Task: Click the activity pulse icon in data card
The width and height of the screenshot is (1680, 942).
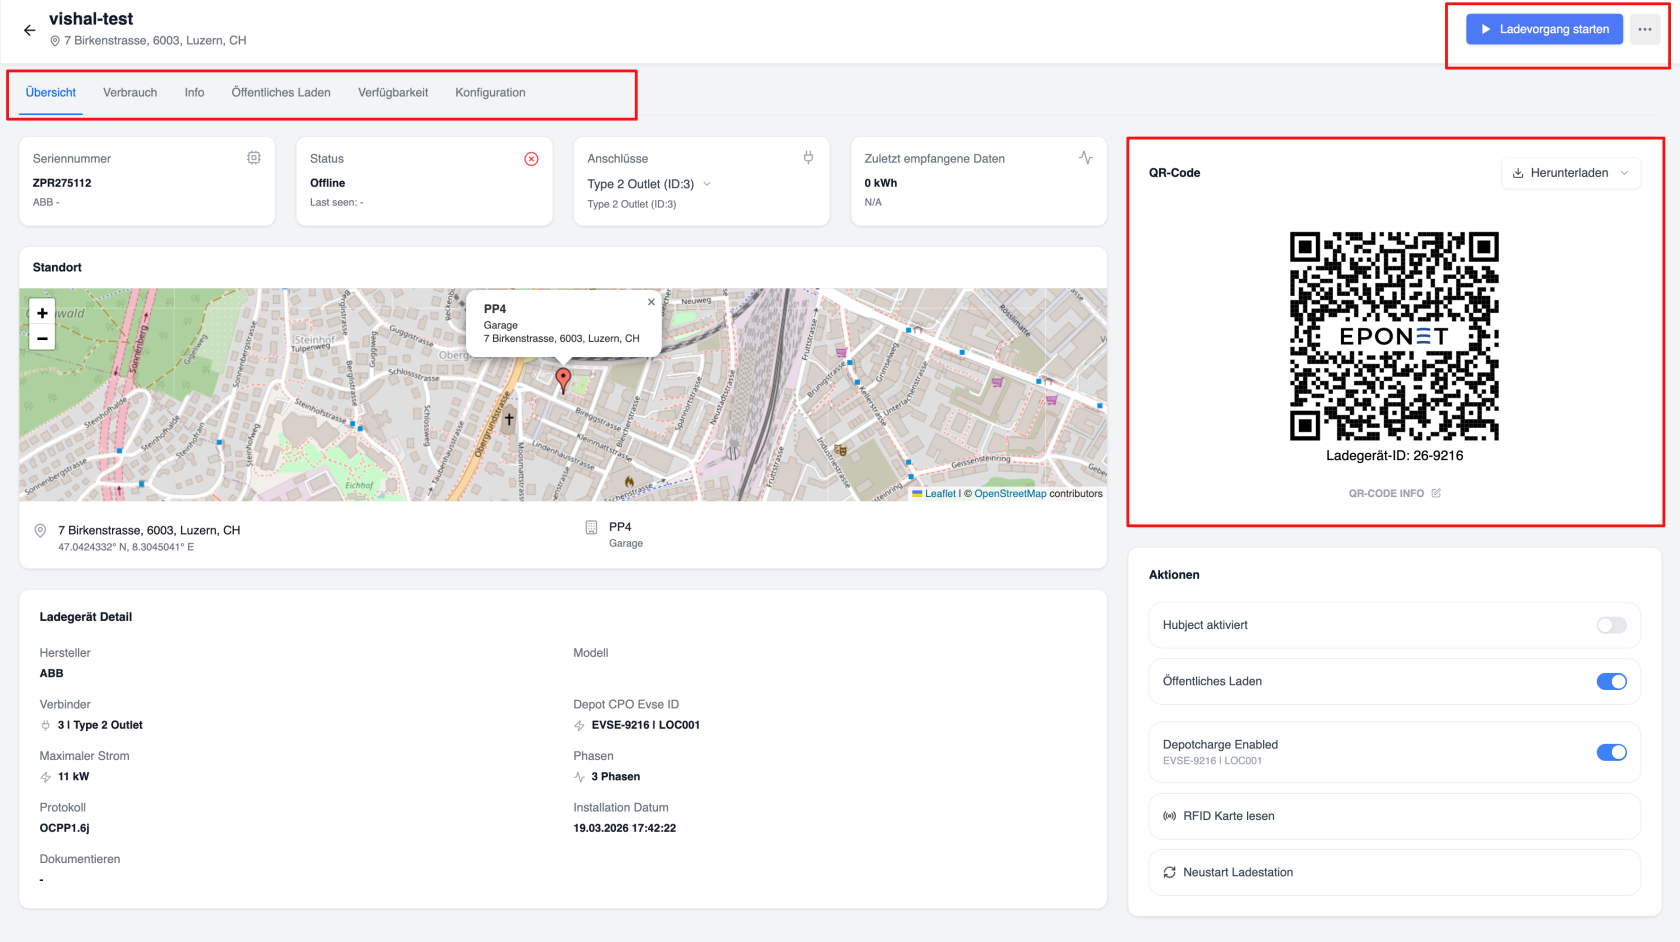Action: (x=1086, y=158)
